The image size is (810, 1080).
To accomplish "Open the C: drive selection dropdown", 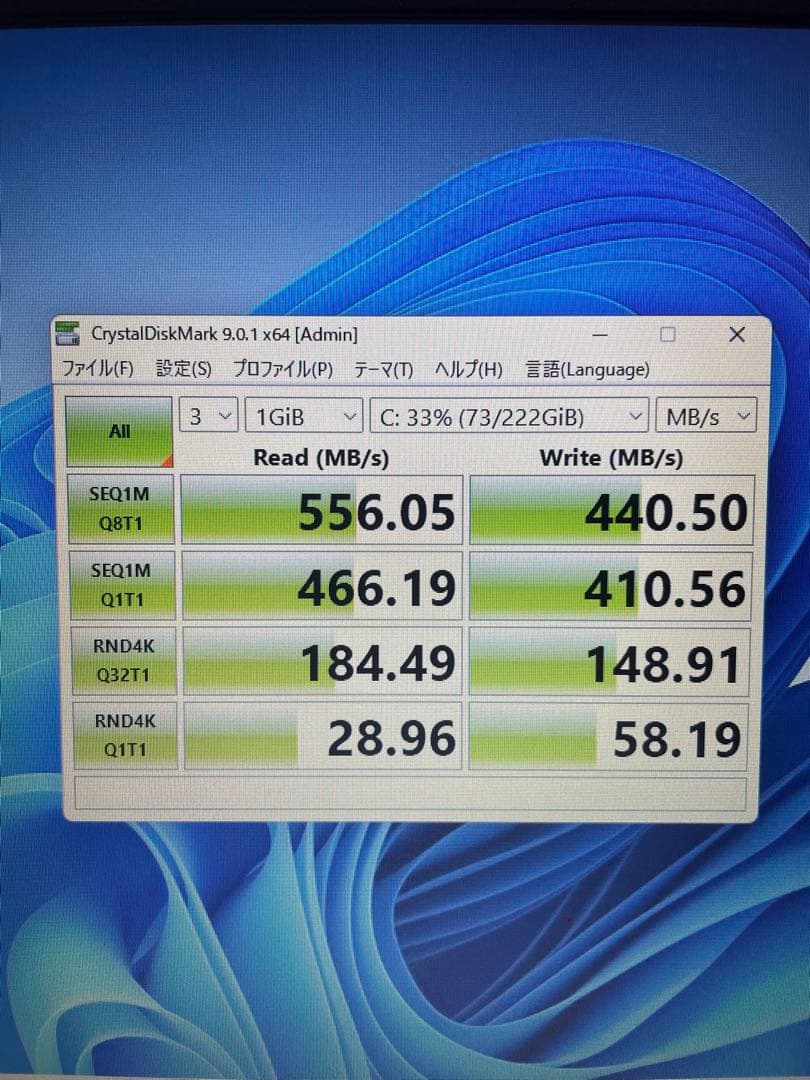I will point(509,416).
